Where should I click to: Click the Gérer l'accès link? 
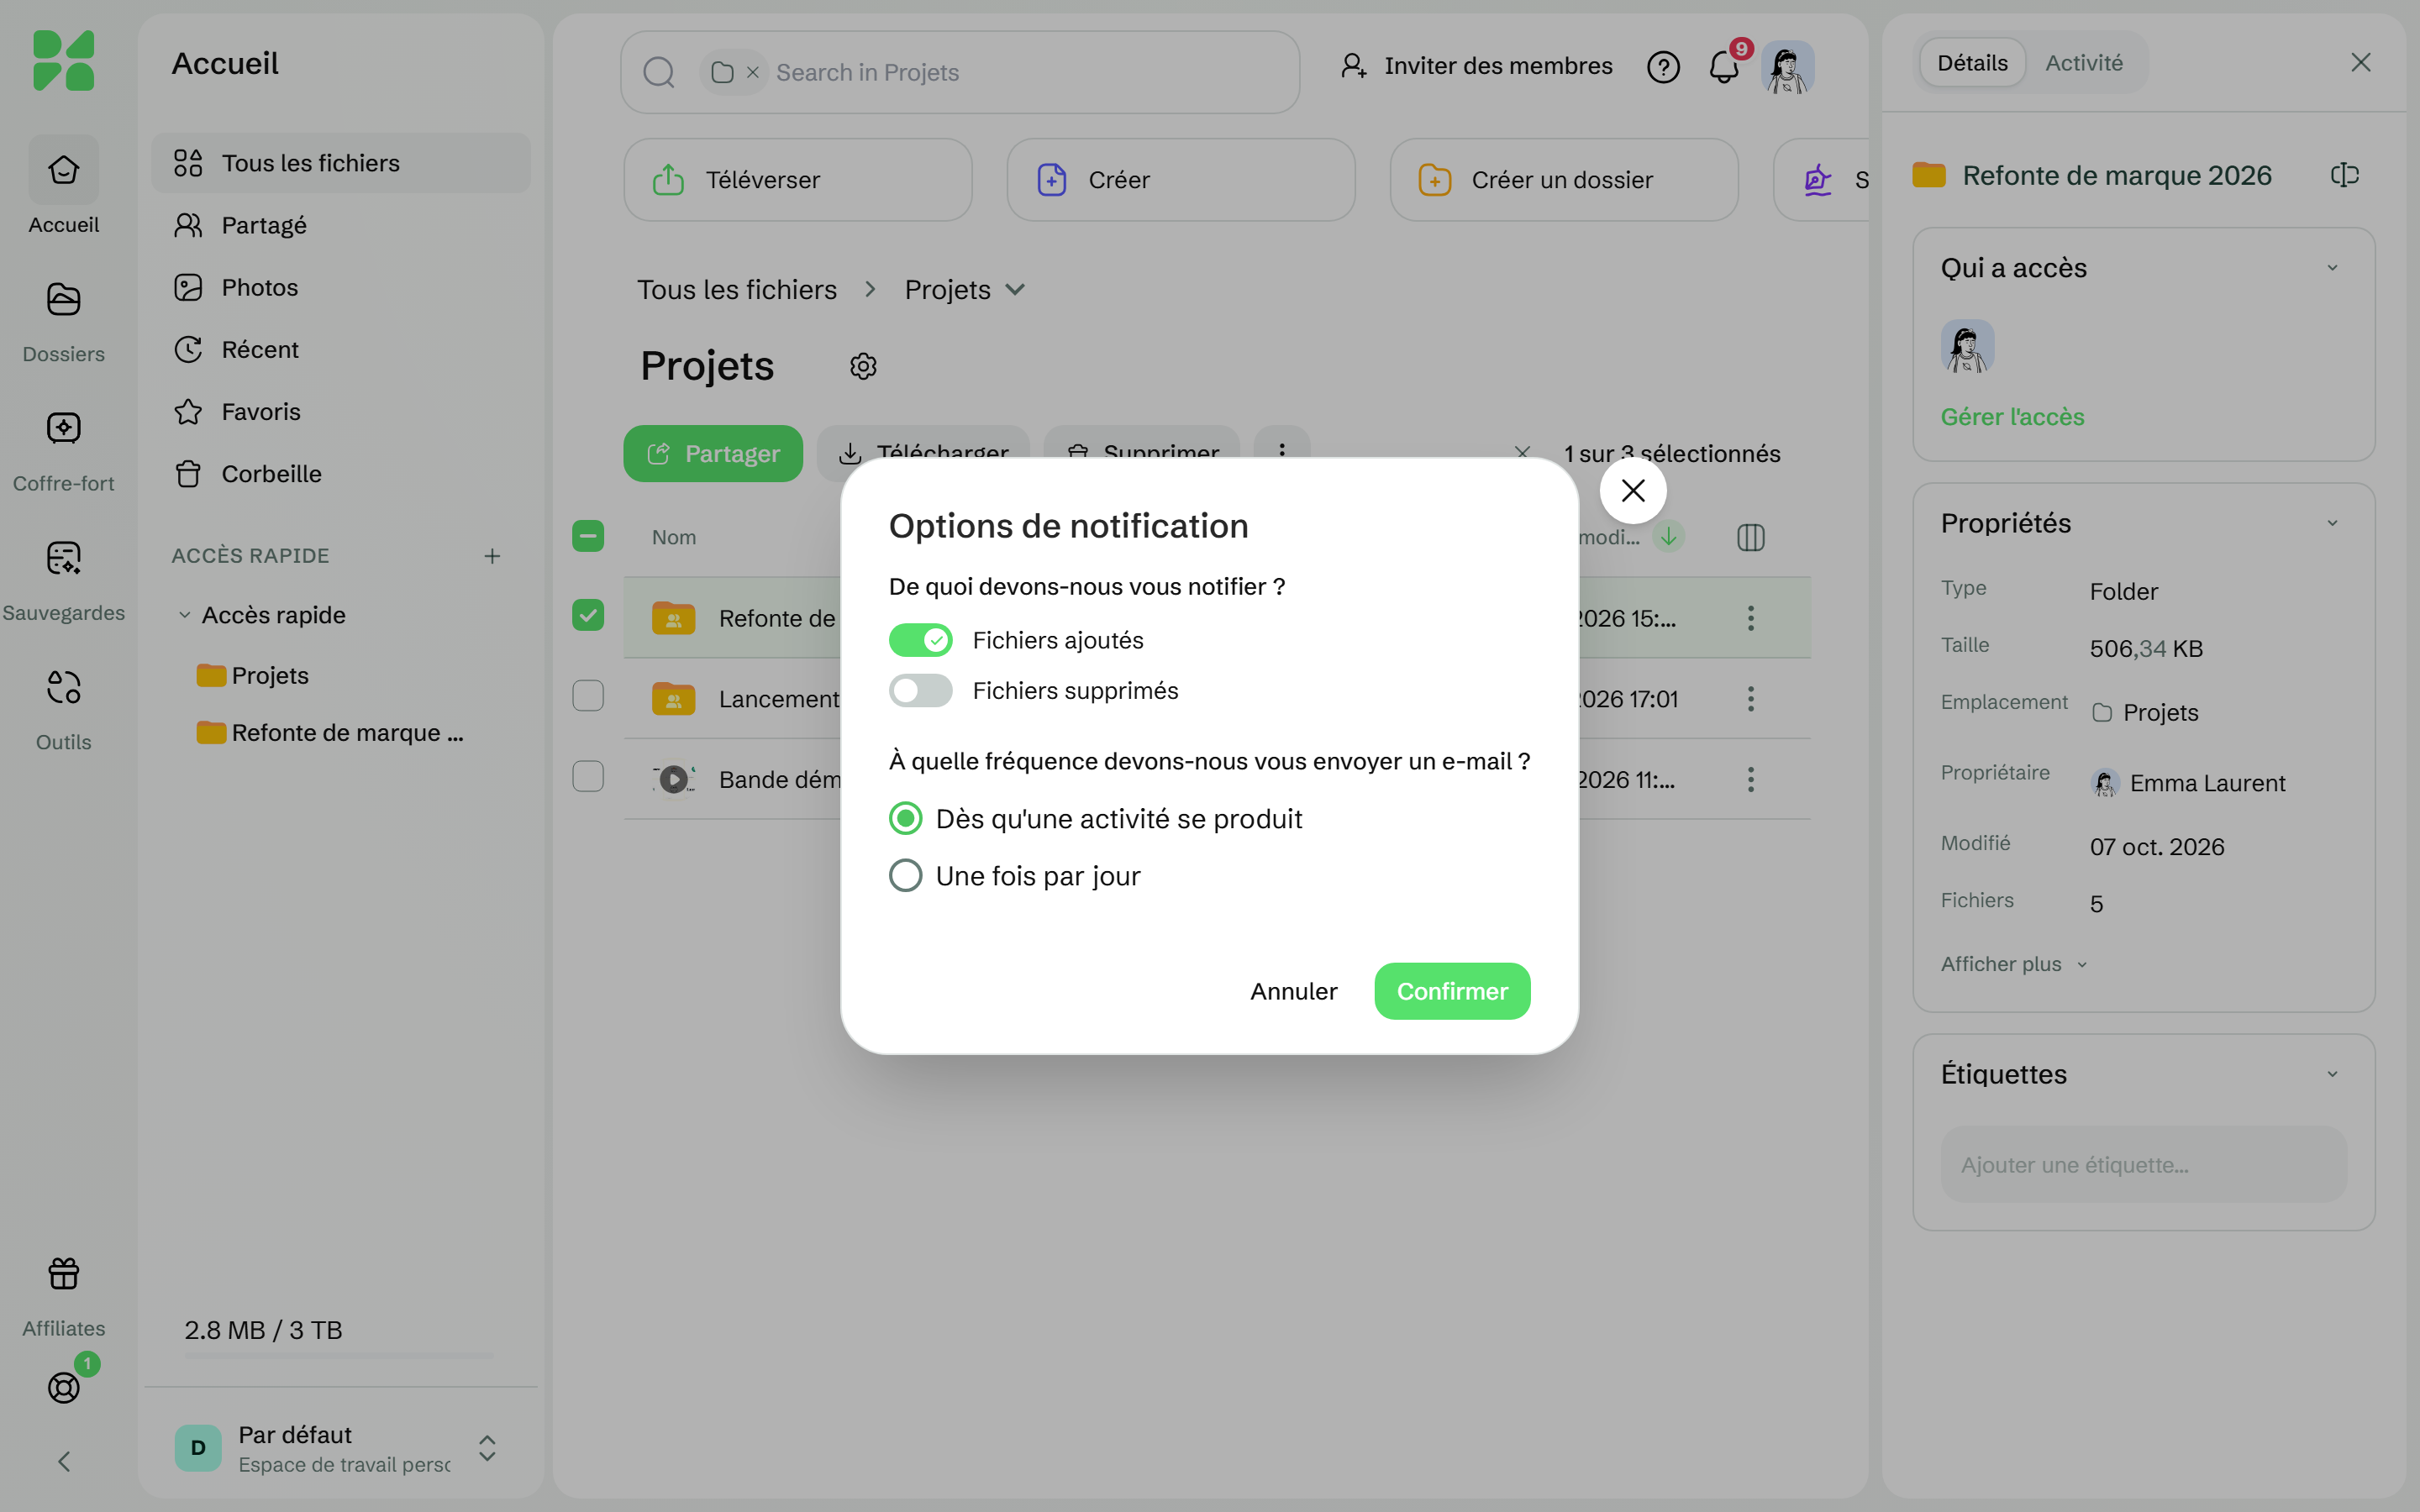[x=2012, y=417]
